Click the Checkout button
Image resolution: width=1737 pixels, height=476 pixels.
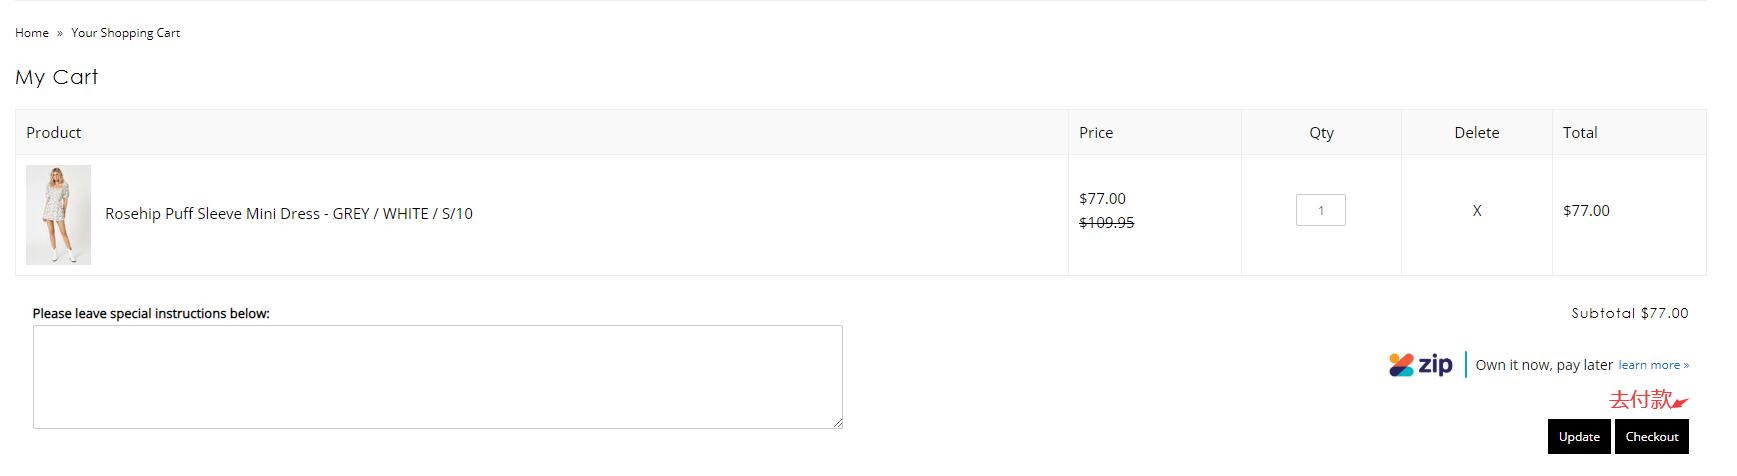(1651, 437)
